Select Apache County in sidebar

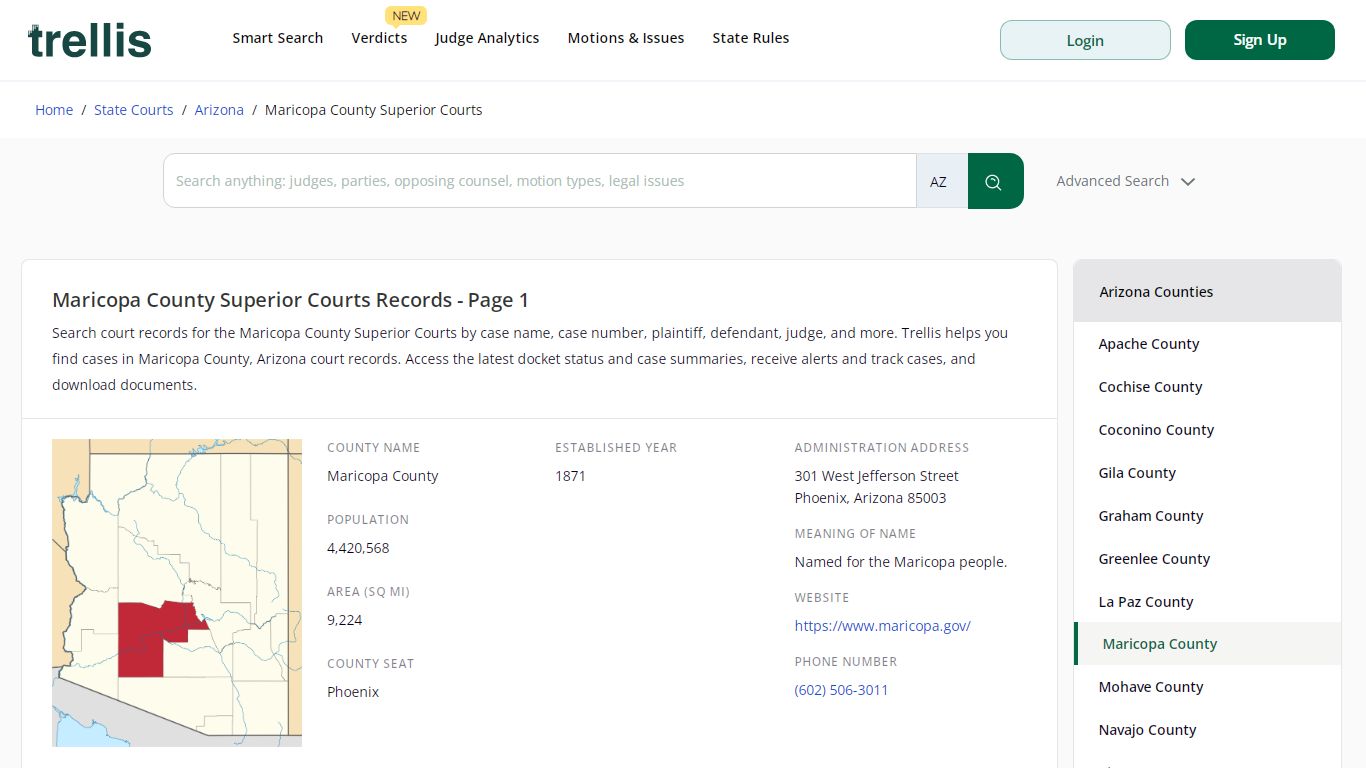1149,344
